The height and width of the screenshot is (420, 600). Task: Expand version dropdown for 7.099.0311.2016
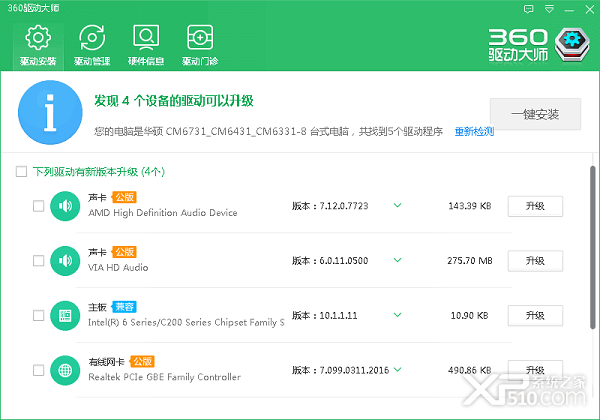(398, 370)
